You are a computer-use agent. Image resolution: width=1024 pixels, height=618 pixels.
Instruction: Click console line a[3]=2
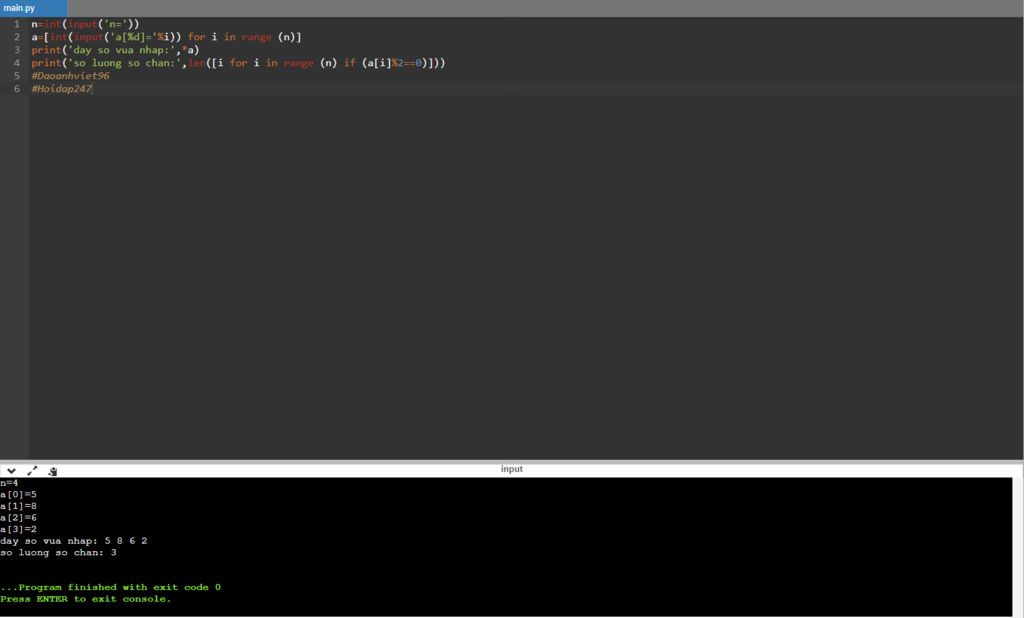pyautogui.click(x=18, y=530)
